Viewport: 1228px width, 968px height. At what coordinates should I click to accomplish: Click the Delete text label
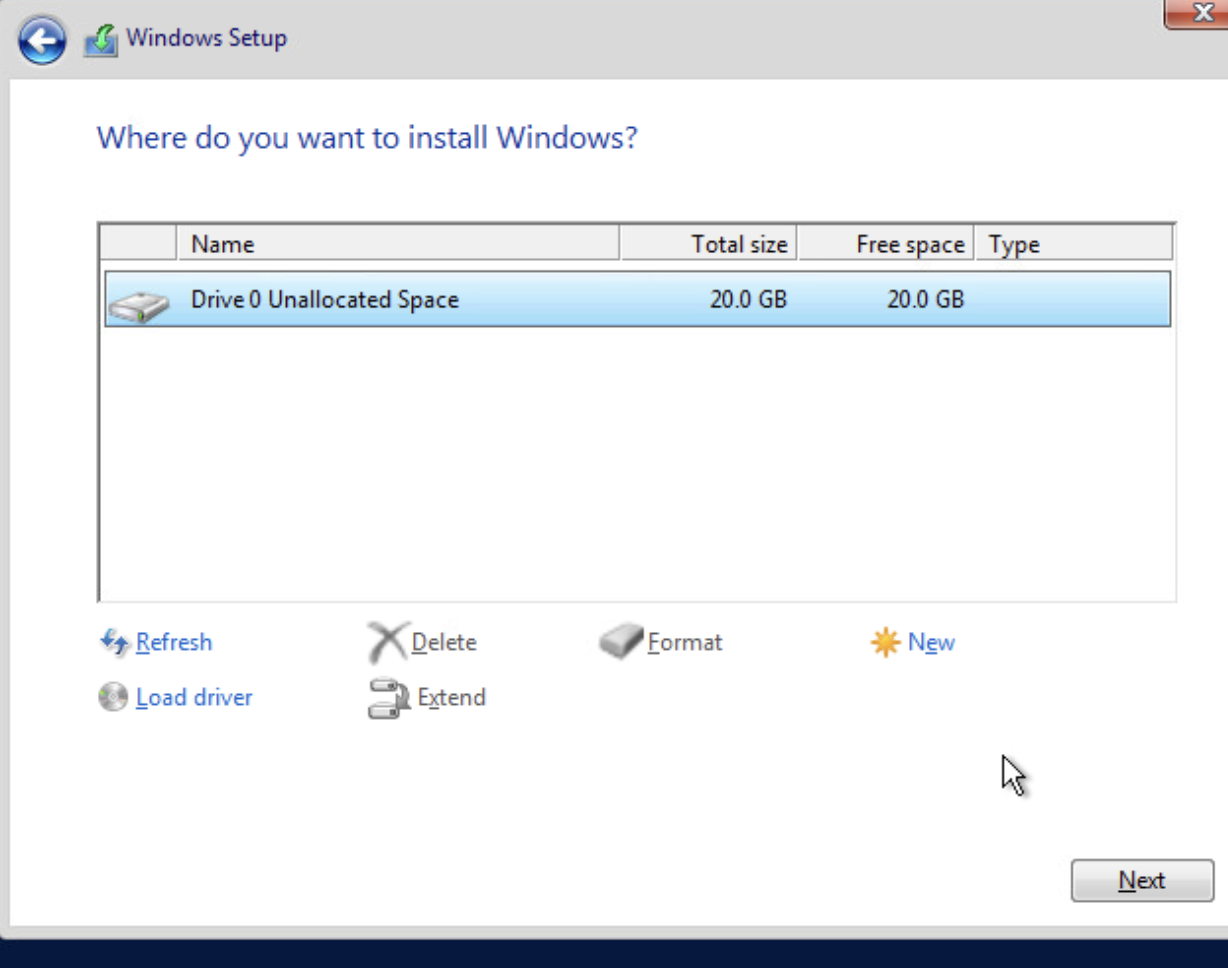point(444,642)
